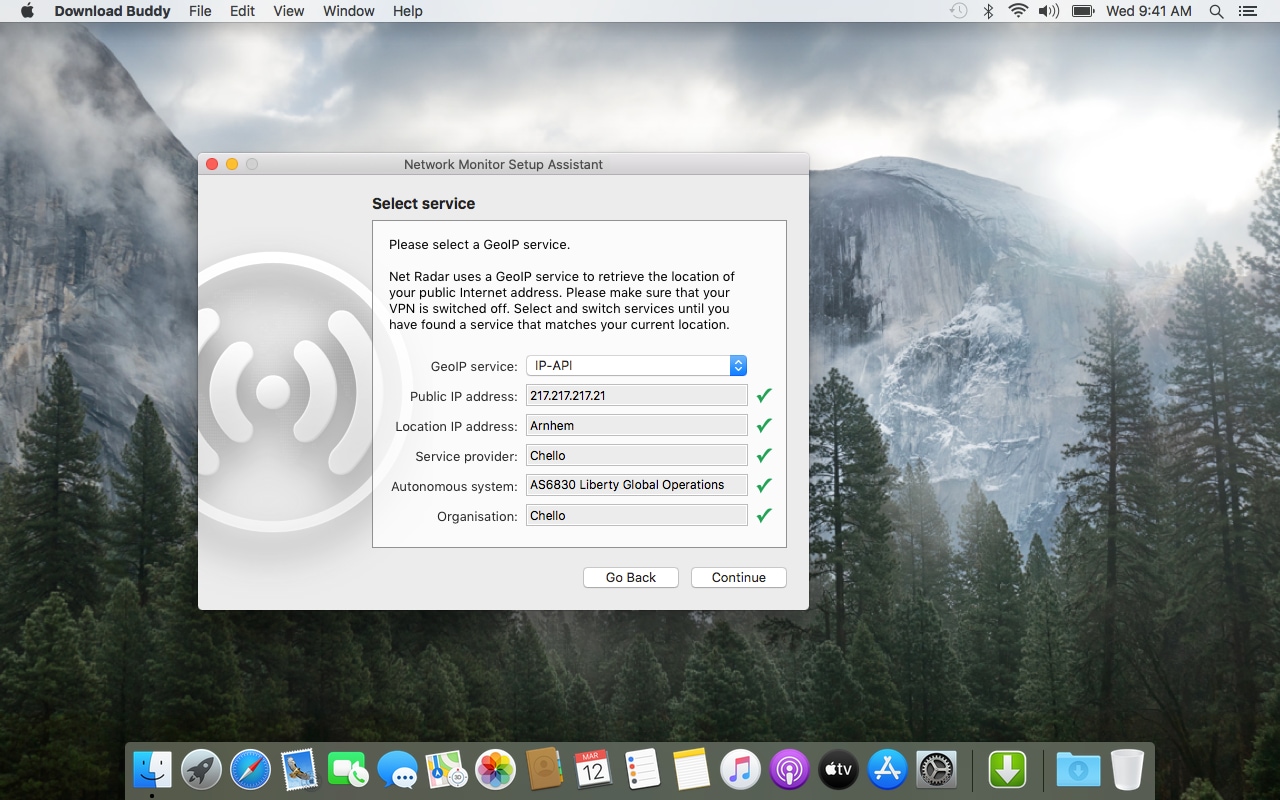Open System Preferences from the Dock
Image resolution: width=1280 pixels, height=800 pixels.
click(x=936, y=770)
